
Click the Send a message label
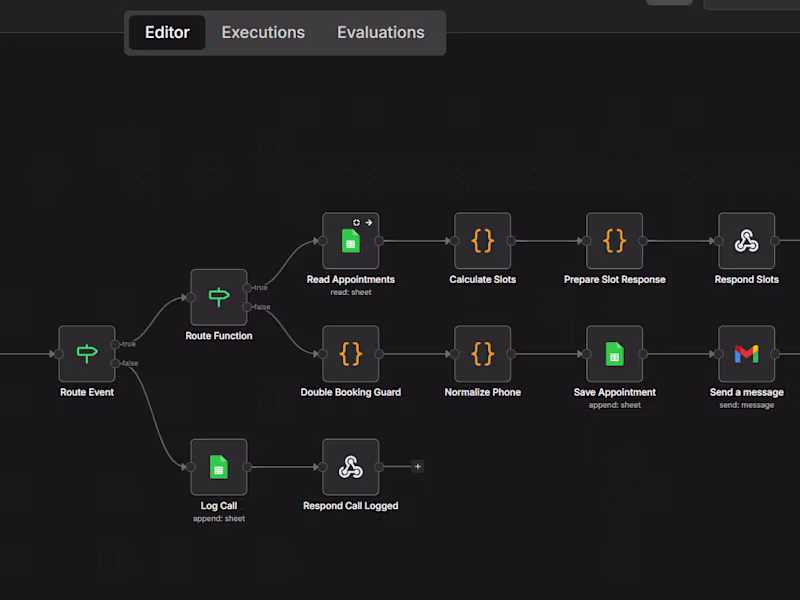pos(746,392)
